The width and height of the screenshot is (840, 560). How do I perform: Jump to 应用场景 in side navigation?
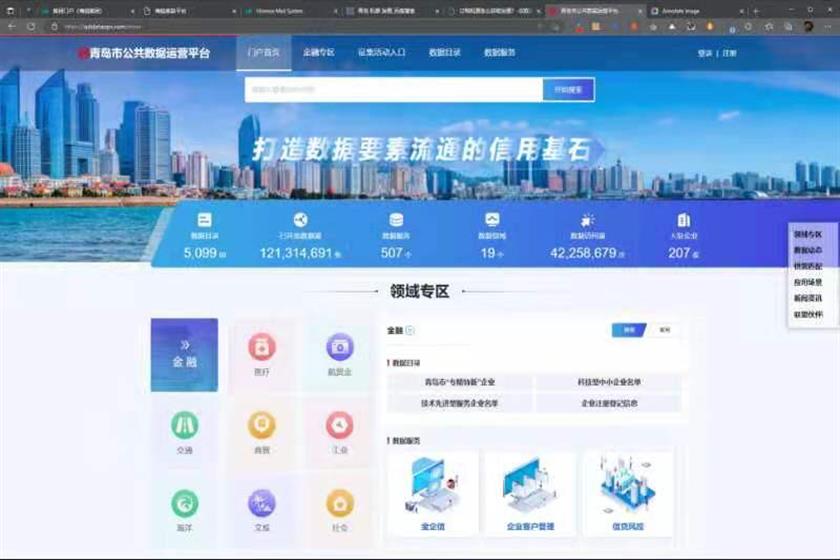coord(808,282)
